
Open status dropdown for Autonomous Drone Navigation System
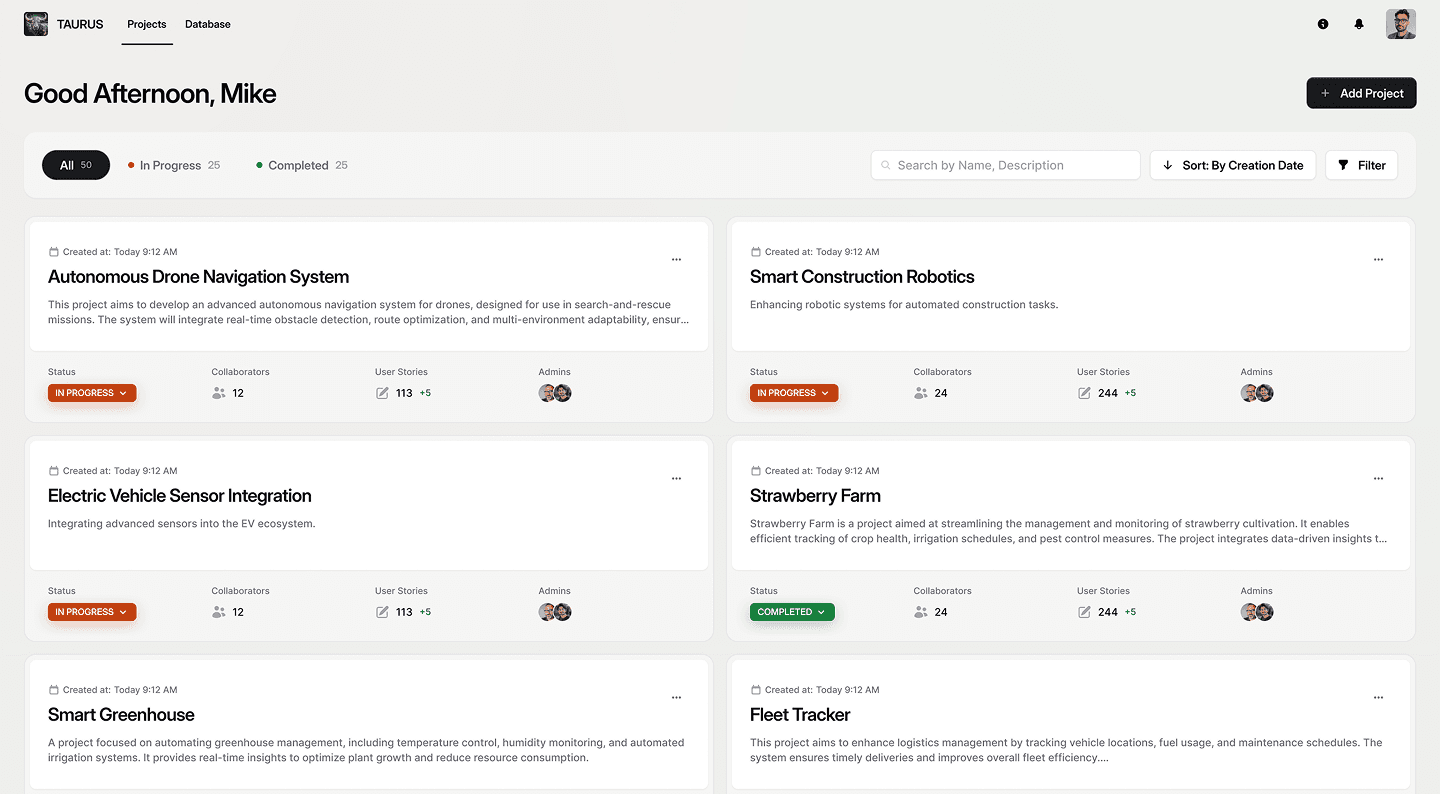(x=92, y=393)
